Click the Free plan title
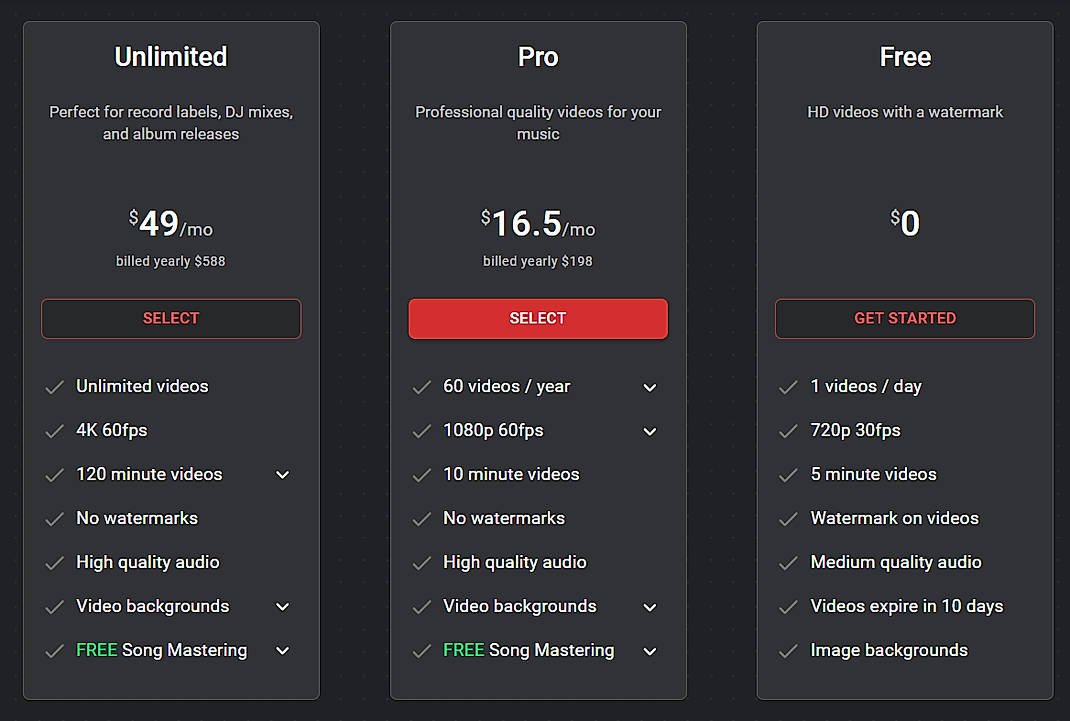Viewport: 1070px width, 721px height. [x=905, y=57]
